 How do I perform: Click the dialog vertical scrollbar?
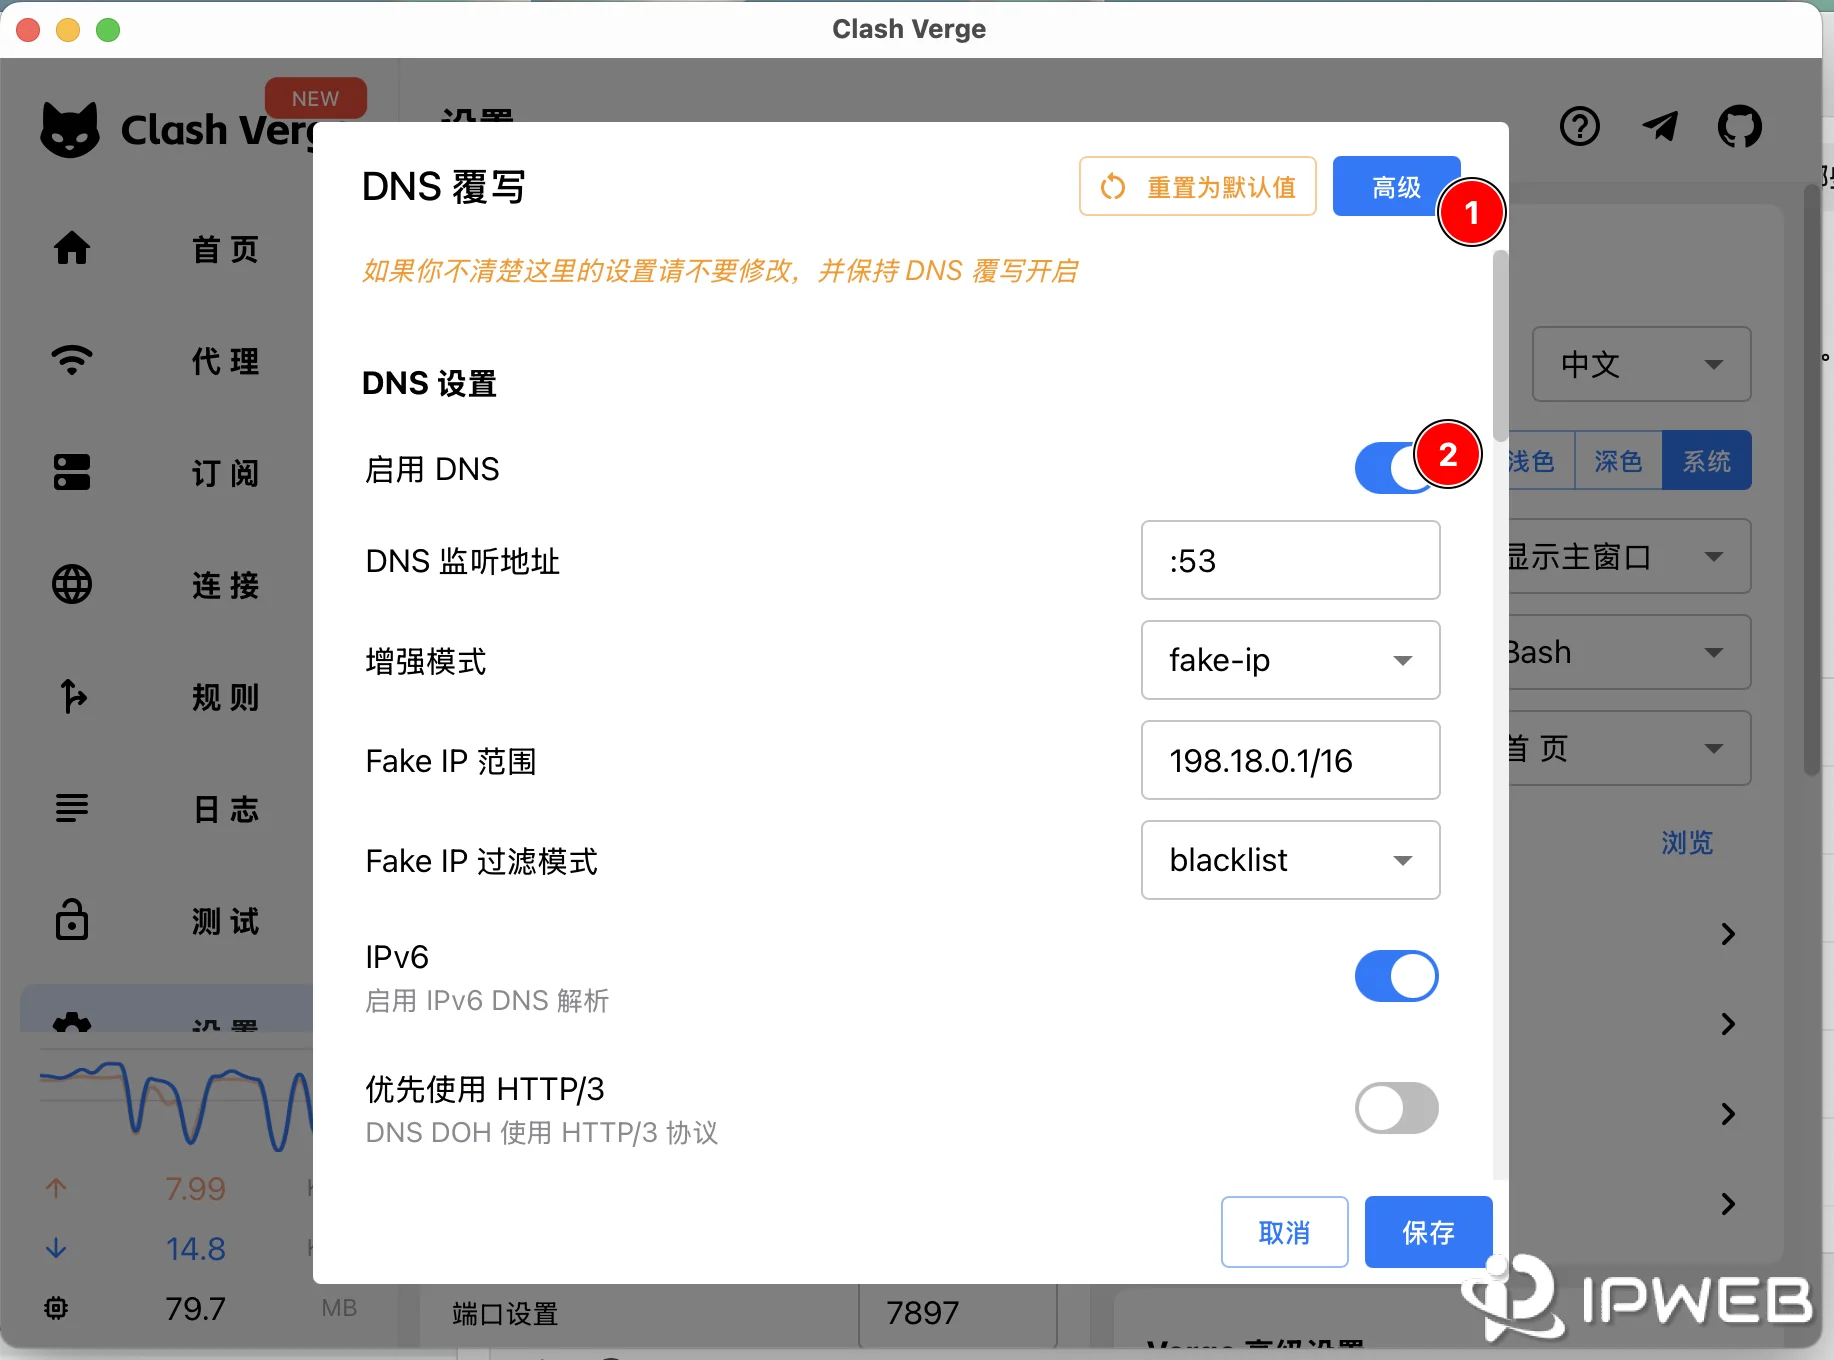point(1500,345)
